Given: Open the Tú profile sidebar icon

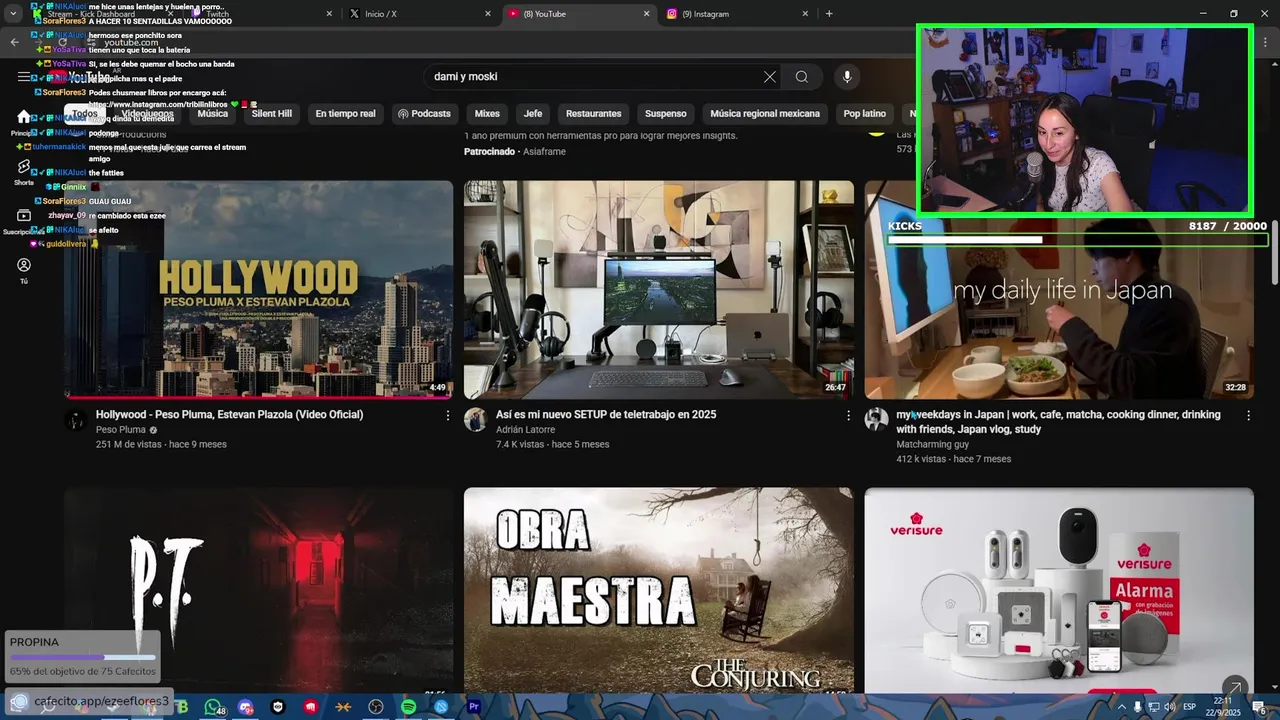Looking at the screenshot, I should pyautogui.click(x=24, y=270).
